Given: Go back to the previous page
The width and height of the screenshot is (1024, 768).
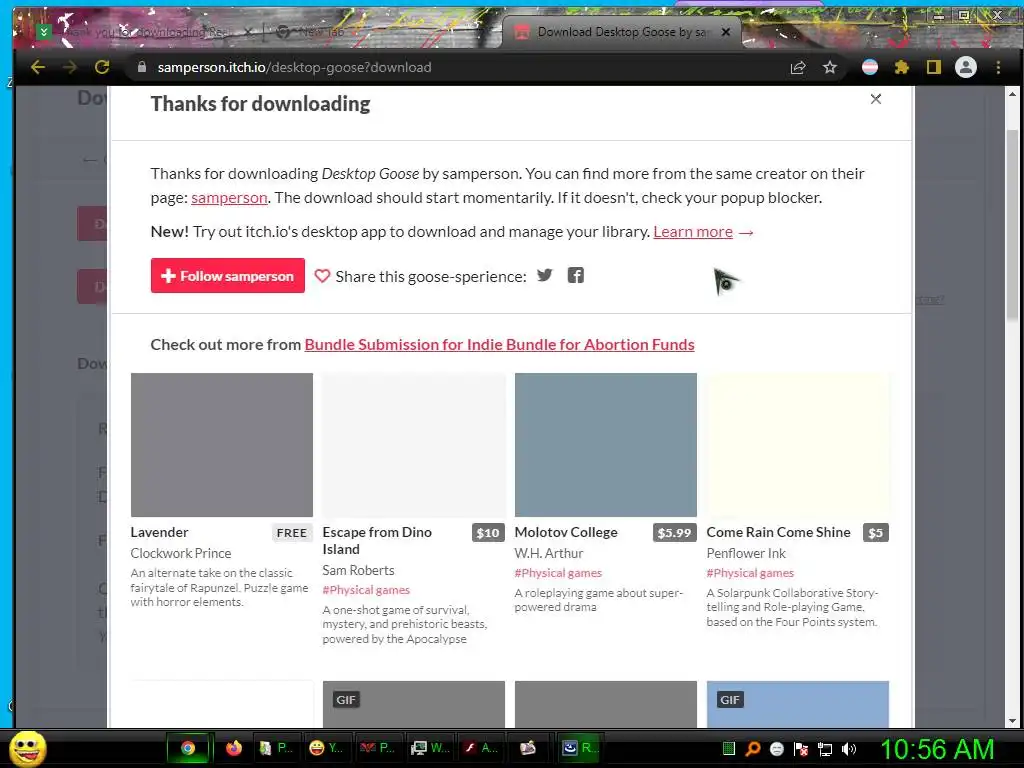Looking at the screenshot, I should click(38, 67).
